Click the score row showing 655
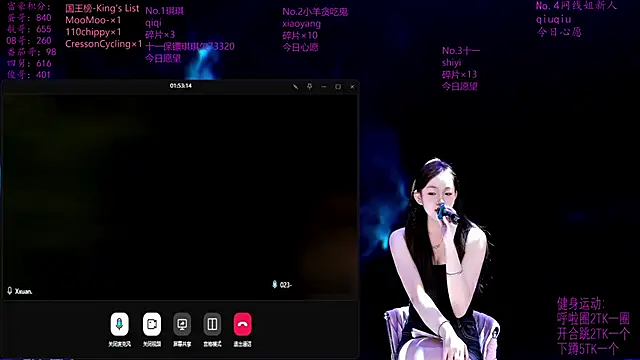This screenshot has width=640, height=360. (x=29, y=29)
